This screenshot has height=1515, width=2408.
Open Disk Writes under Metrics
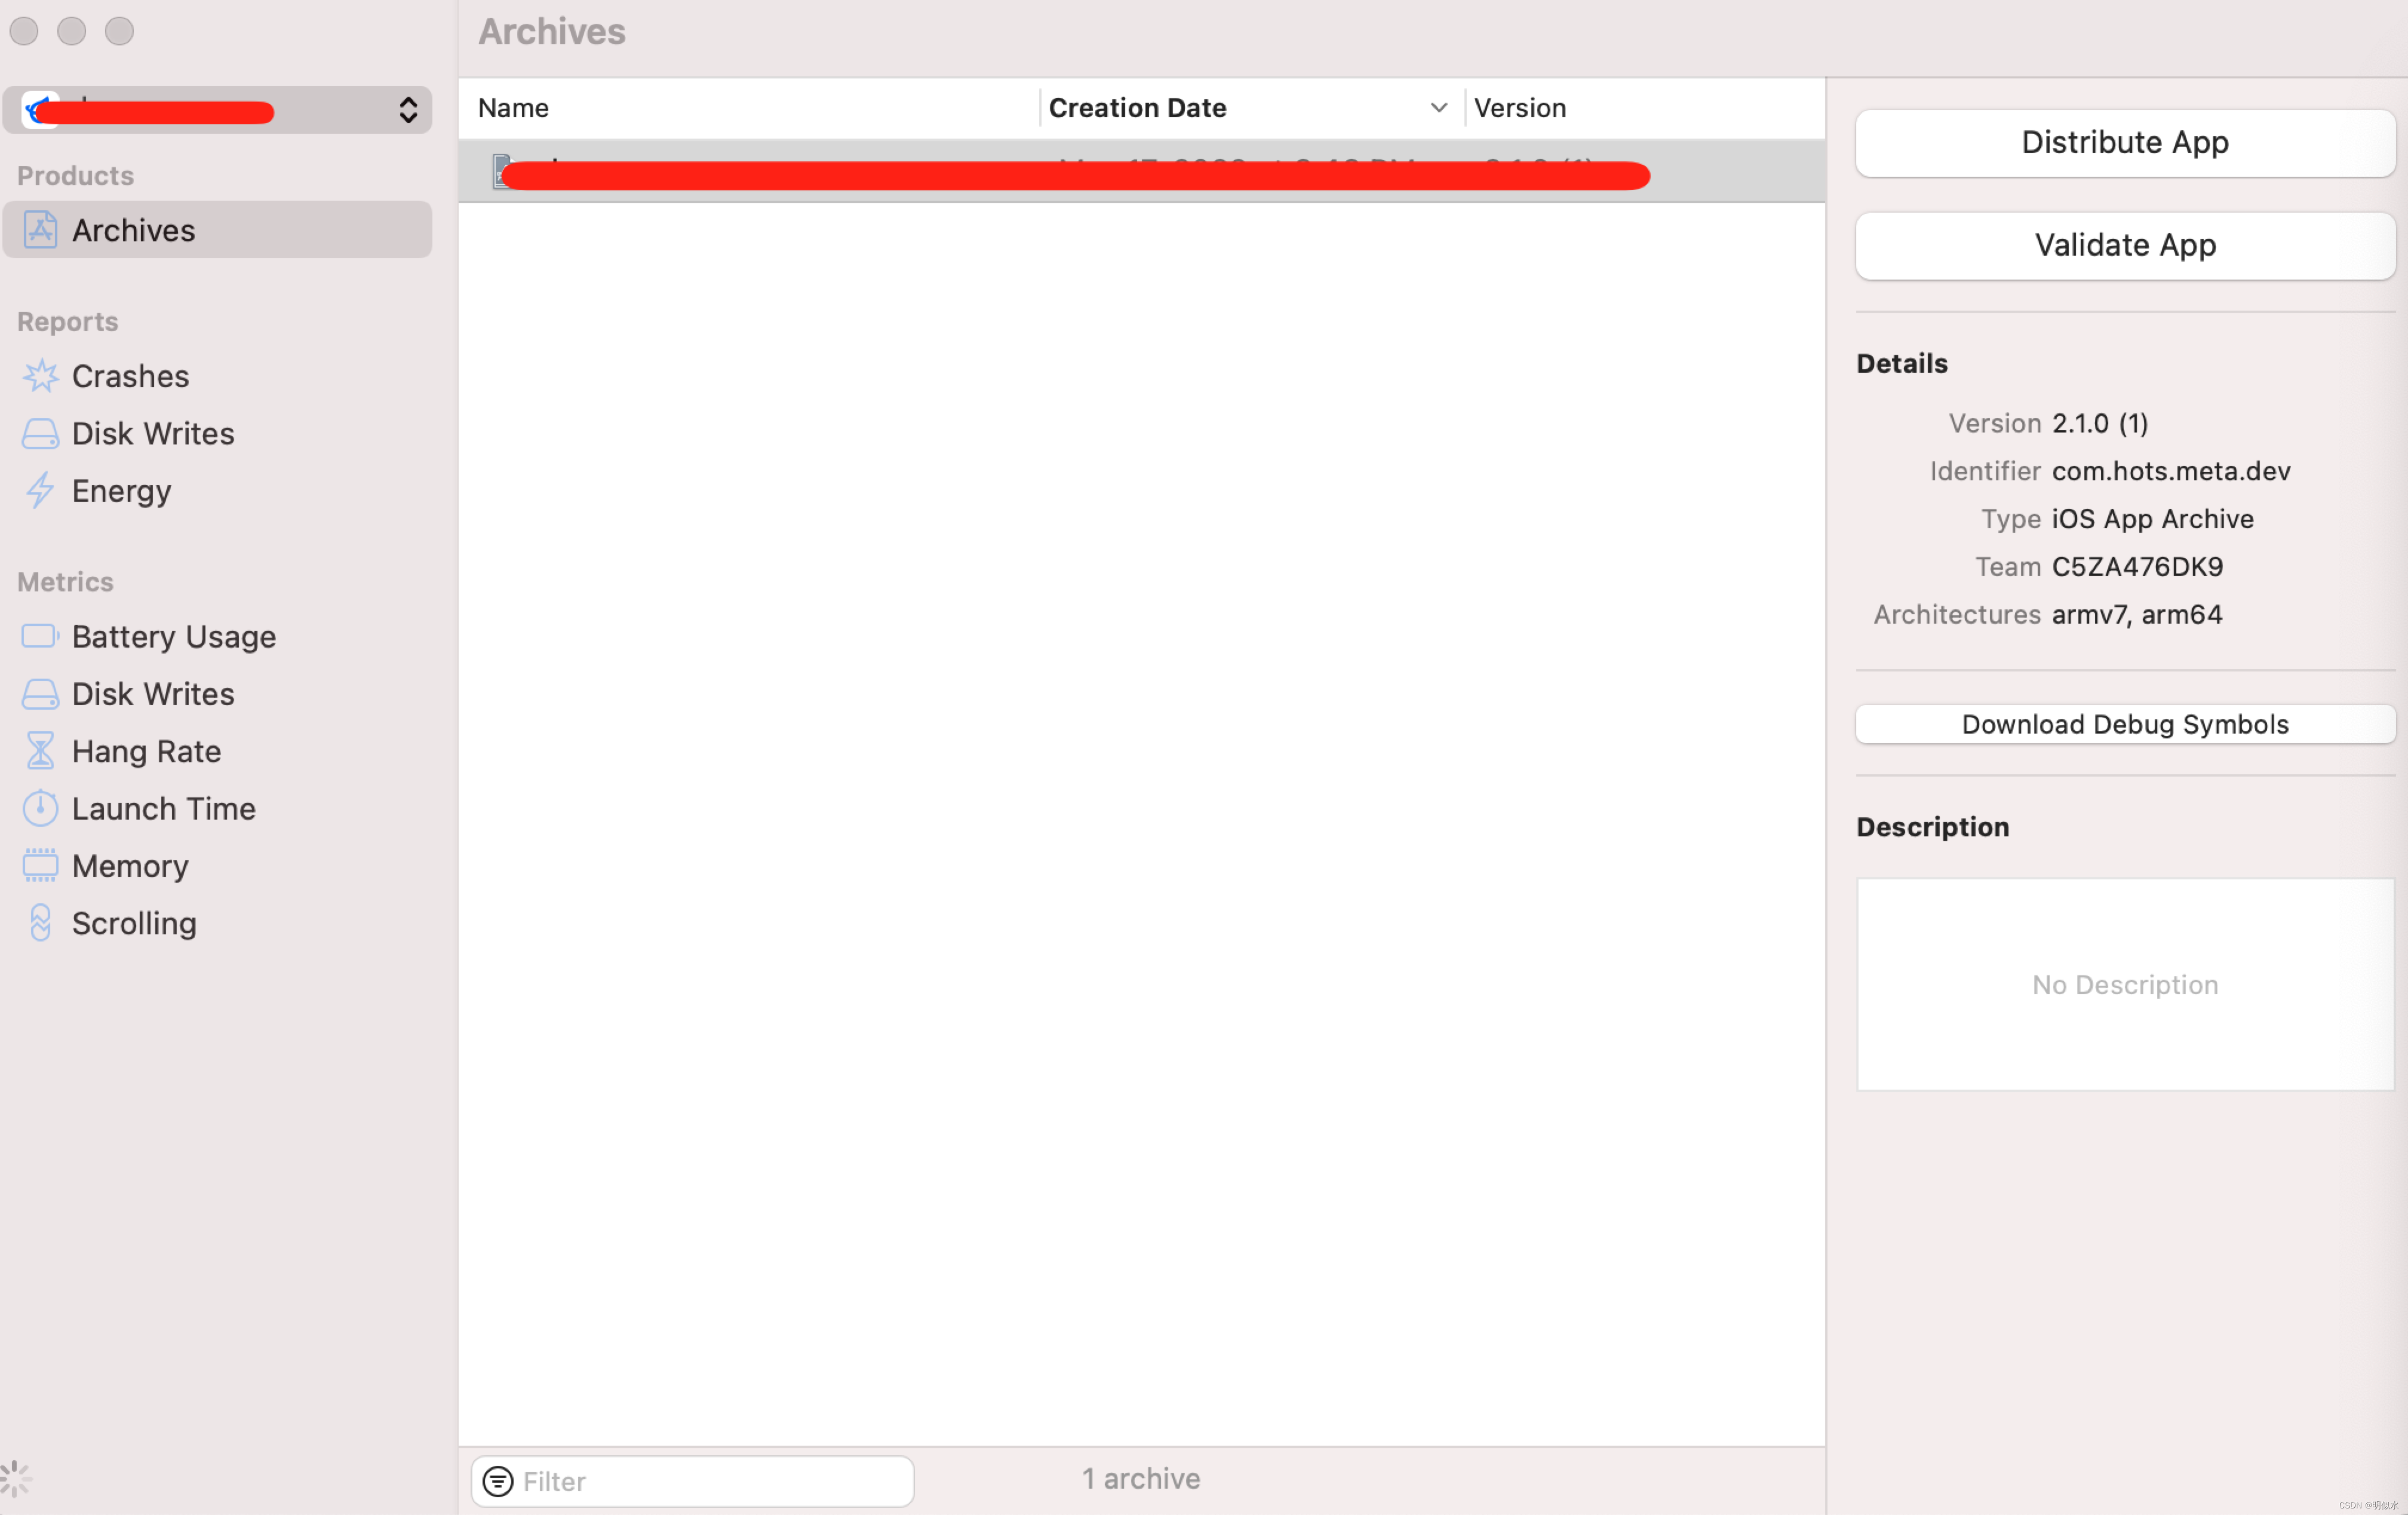[152, 694]
